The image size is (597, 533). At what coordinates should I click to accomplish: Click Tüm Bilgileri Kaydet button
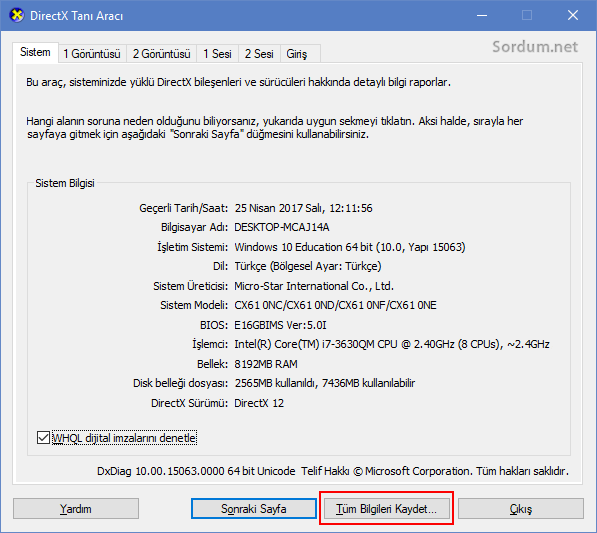[386, 509]
